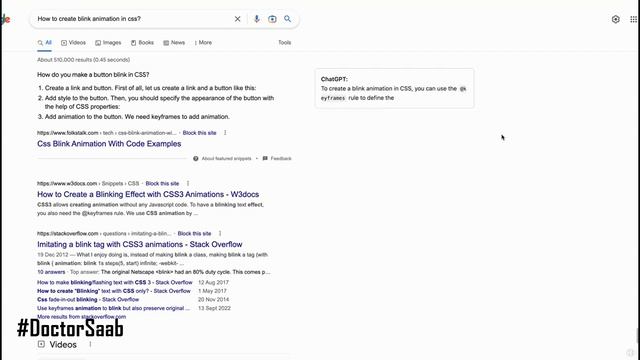Click Feedback link under featured snippet
Image resolution: width=640 pixels, height=360 pixels.
(x=281, y=158)
